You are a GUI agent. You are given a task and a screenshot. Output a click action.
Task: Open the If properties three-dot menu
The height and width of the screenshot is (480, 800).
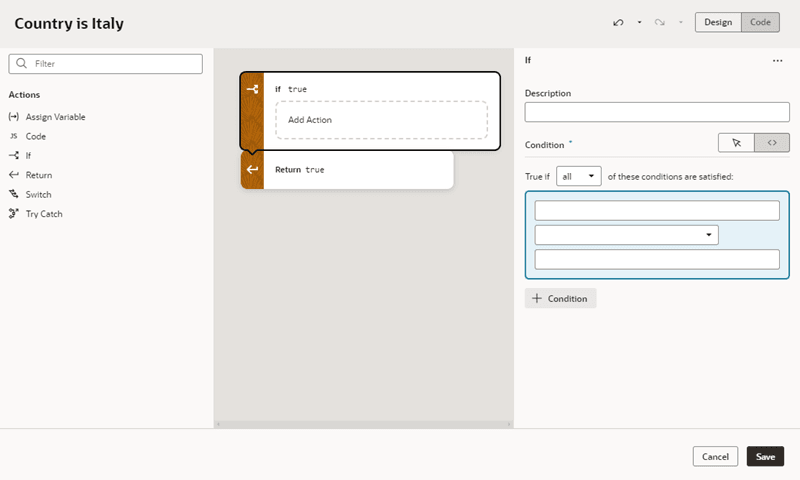tap(777, 61)
